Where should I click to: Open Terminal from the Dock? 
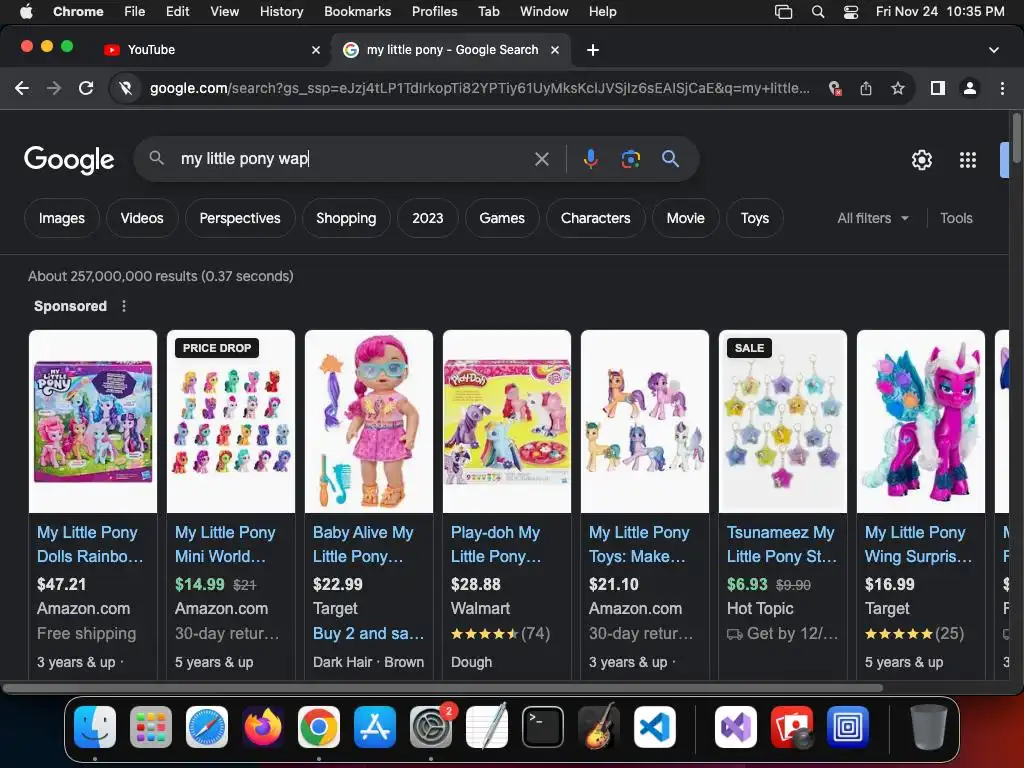(x=543, y=727)
